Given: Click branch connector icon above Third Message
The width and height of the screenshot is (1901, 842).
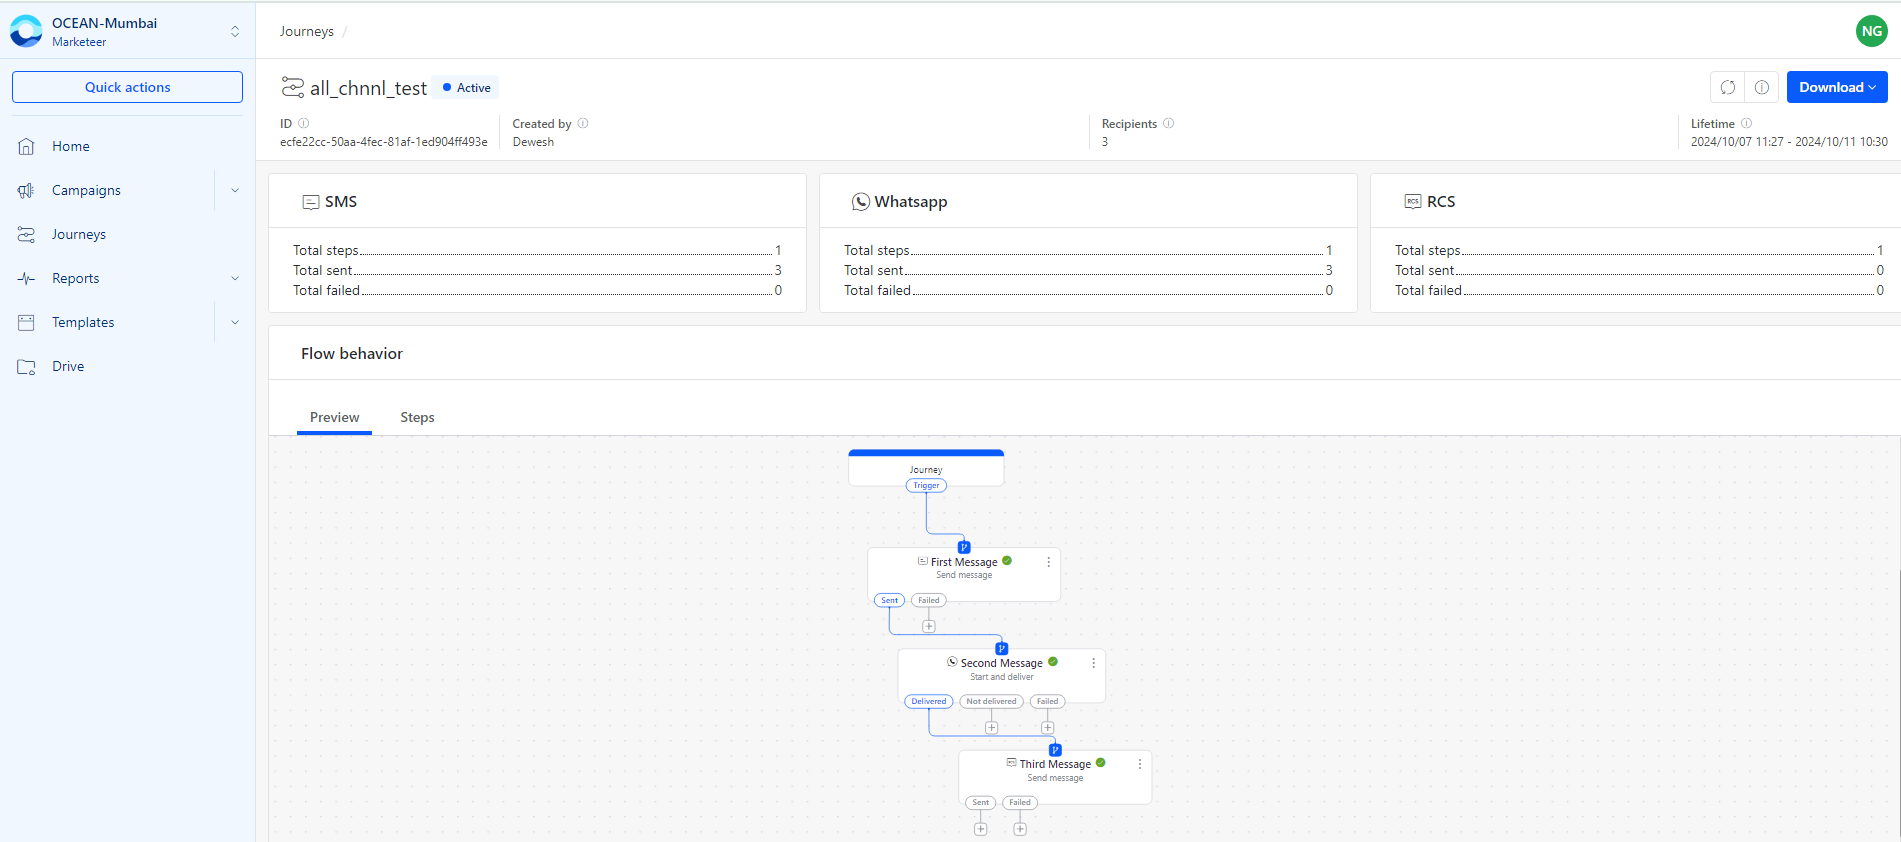Looking at the screenshot, I should point(1055,749).
